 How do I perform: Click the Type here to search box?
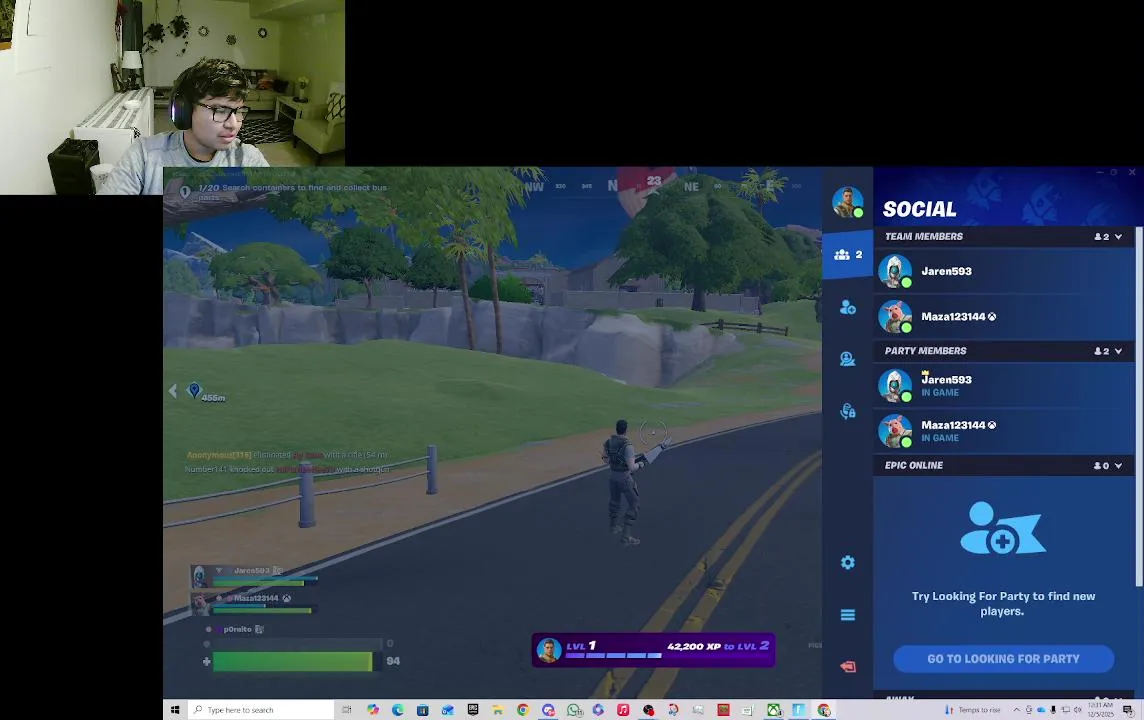pyautogui.click(x=261, y=710)
